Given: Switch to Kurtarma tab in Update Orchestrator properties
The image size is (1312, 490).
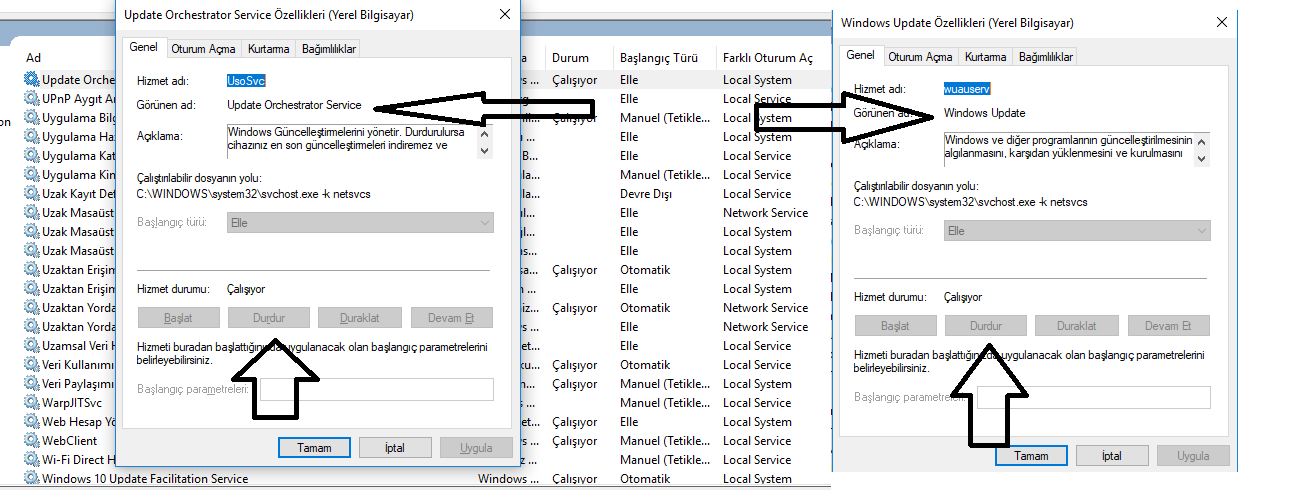Looking at the screenshot, I should 269,49.
